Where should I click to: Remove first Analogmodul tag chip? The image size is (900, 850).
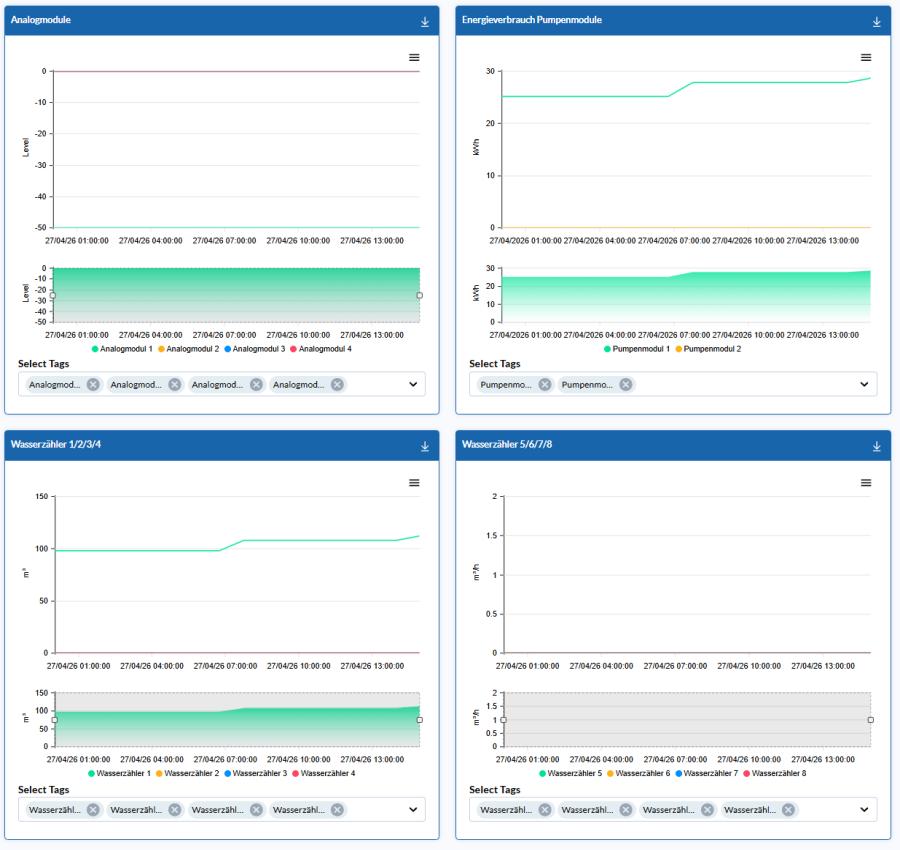[93, 384]
